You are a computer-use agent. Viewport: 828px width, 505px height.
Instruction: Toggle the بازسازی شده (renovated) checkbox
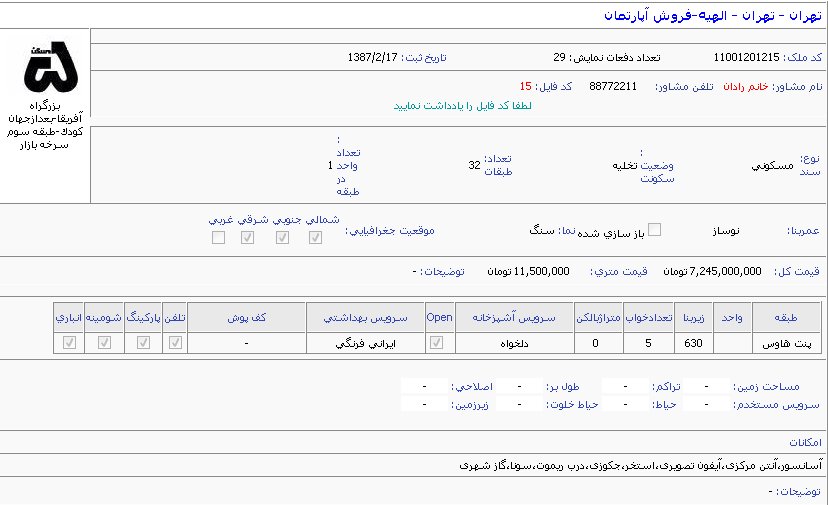click(x=655, y=229)
